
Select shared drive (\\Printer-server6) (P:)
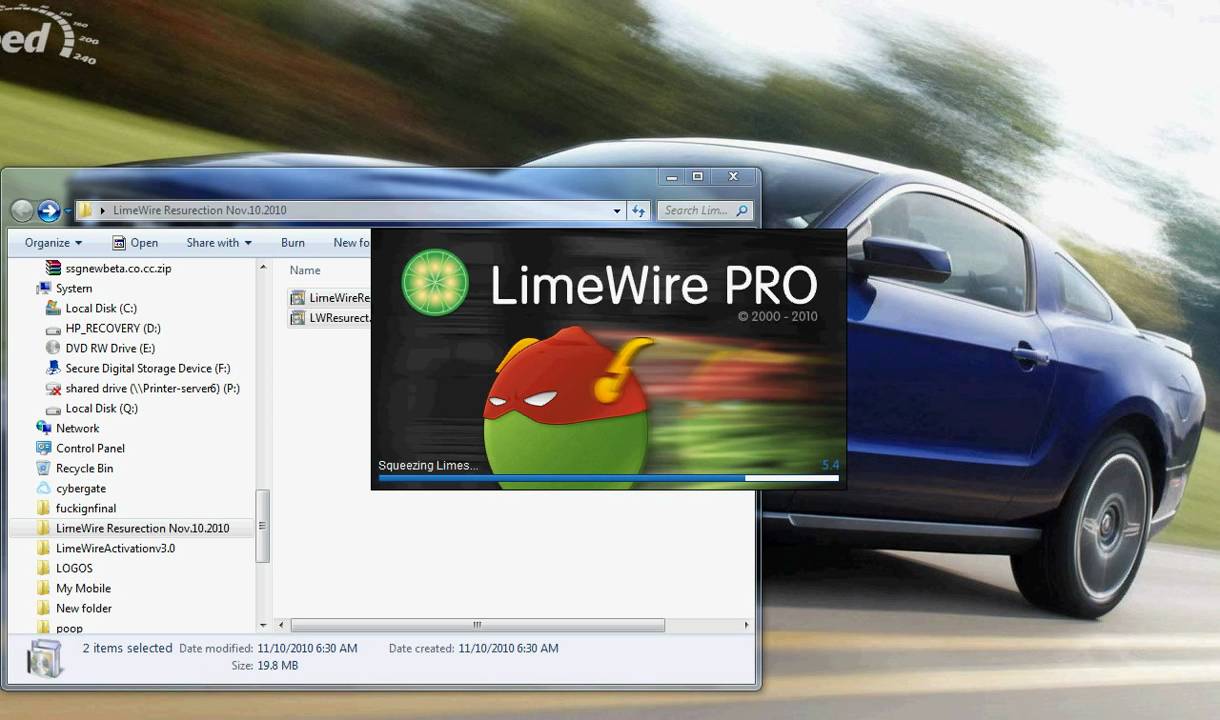click(x=153, y=388)
